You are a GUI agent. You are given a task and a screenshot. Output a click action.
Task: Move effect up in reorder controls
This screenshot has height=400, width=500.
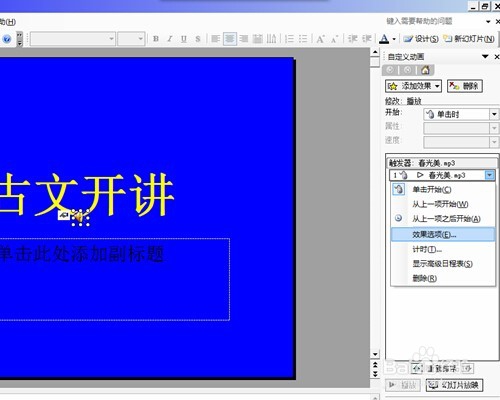click(417, 368)
